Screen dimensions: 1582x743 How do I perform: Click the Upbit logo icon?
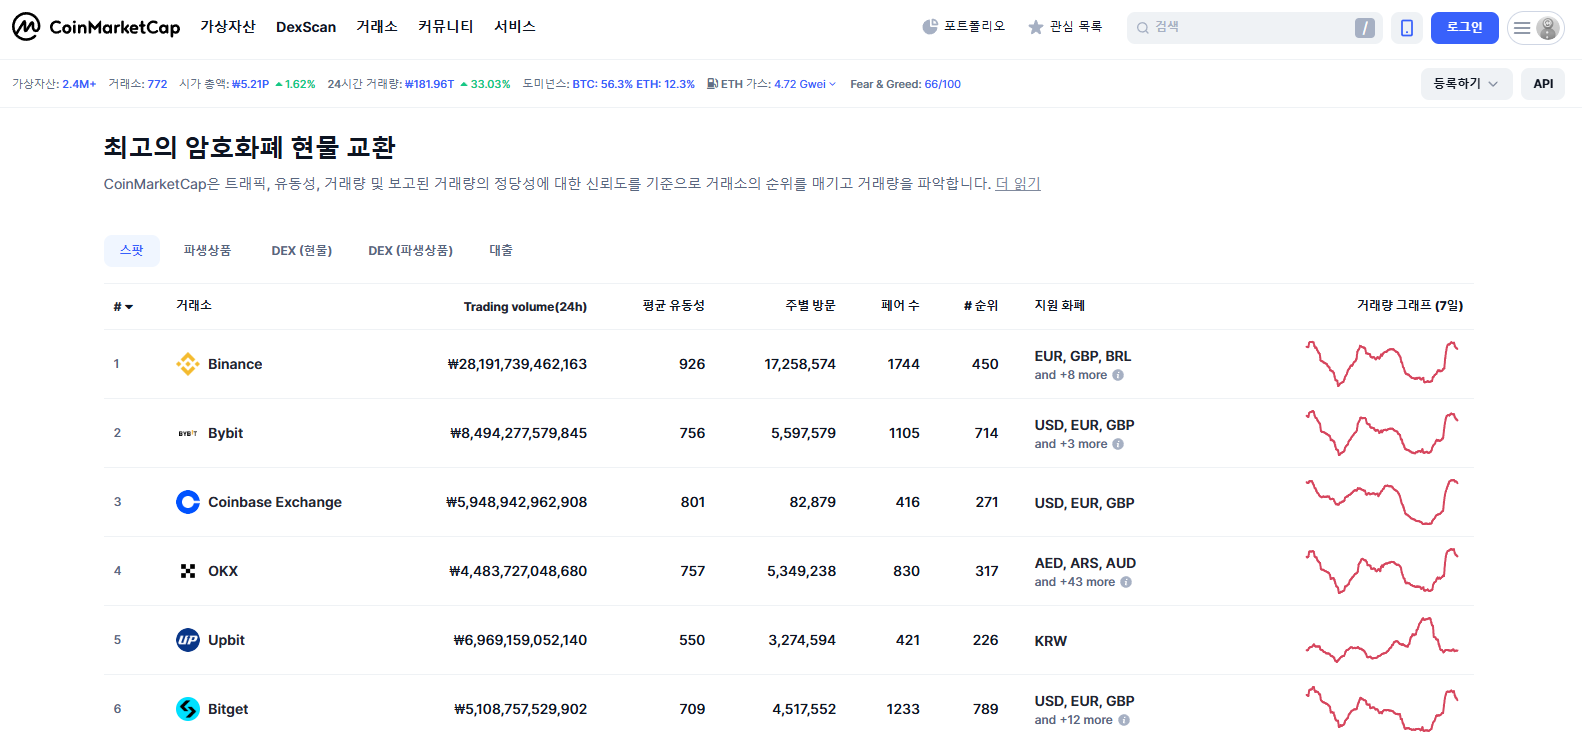point(188,640)
